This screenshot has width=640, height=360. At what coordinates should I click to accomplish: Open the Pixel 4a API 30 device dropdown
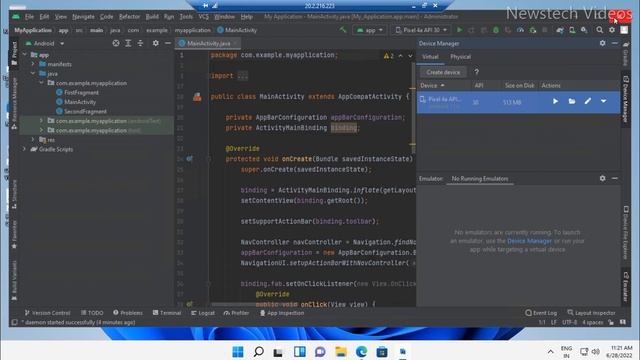(x=421, y=30)
